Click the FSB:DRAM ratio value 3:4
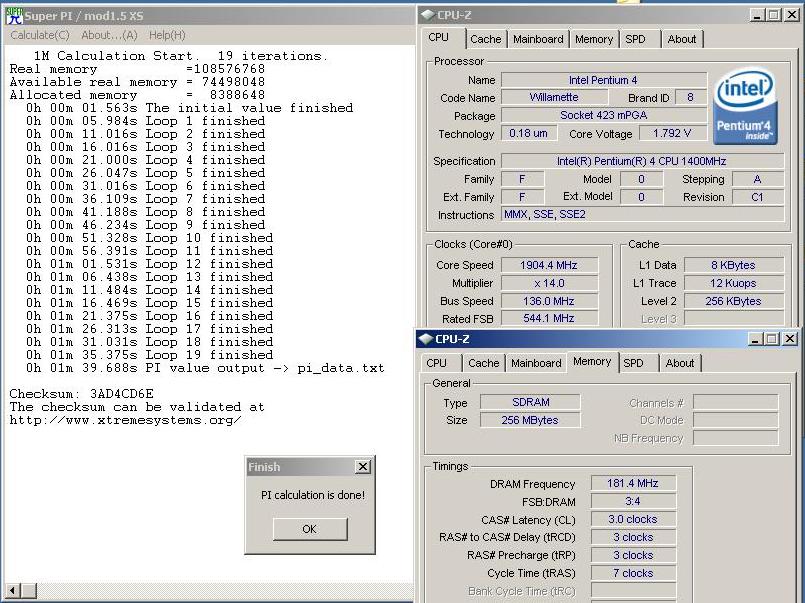The image size is (805, 603). tap(633, 501)
